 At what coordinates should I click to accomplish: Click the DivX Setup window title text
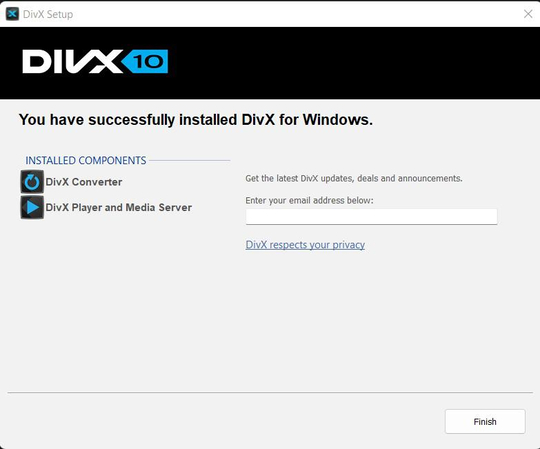click(x=48, y=14)
